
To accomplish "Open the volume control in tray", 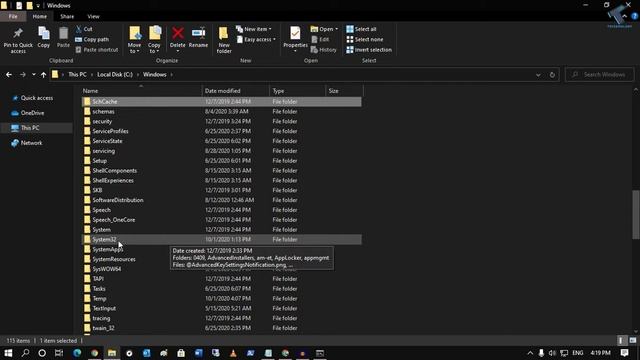I will 552,353.
